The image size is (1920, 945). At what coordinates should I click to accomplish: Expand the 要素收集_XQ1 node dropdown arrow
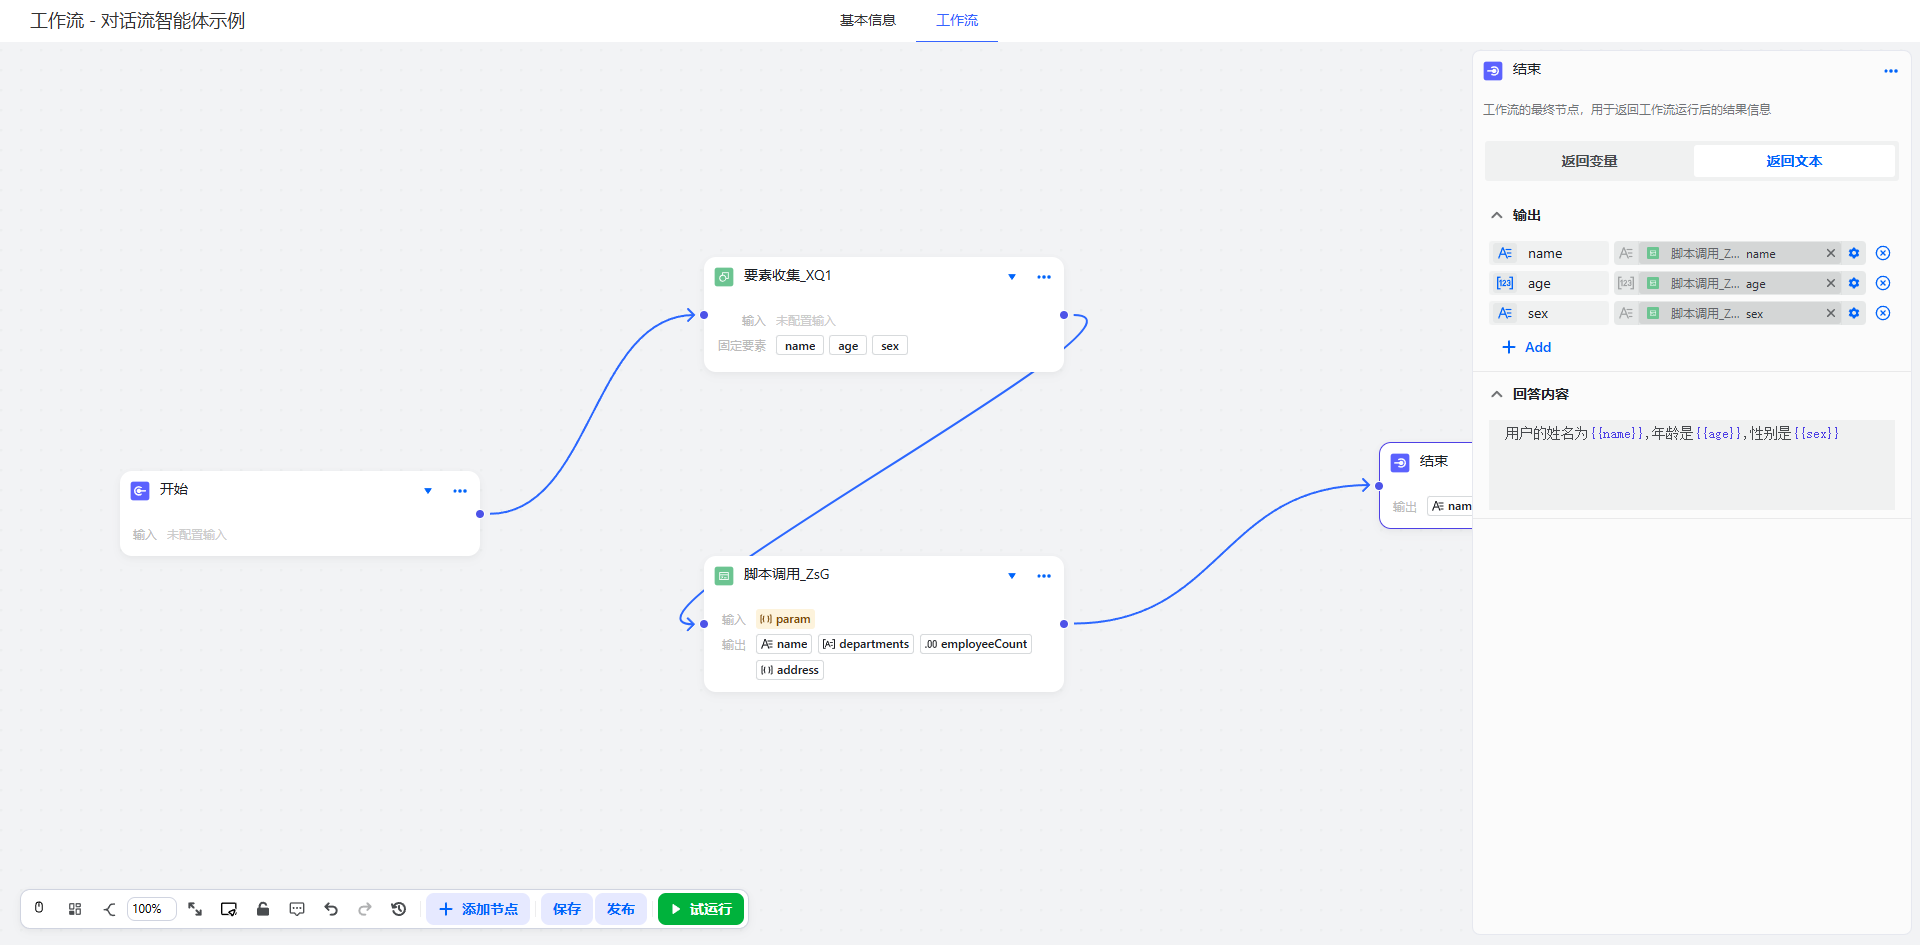(x=1012, y=277)
